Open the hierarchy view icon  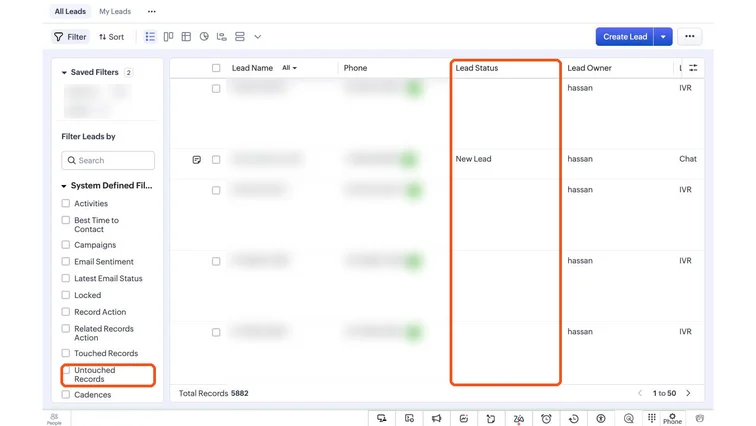click(222, 37)
